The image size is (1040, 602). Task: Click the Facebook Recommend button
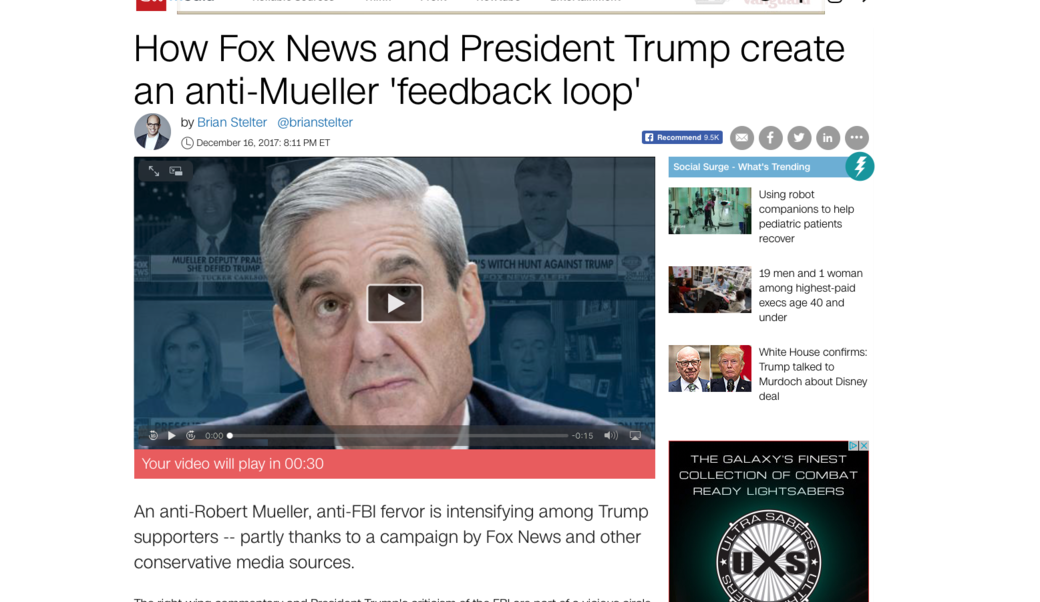coord(682,137)
